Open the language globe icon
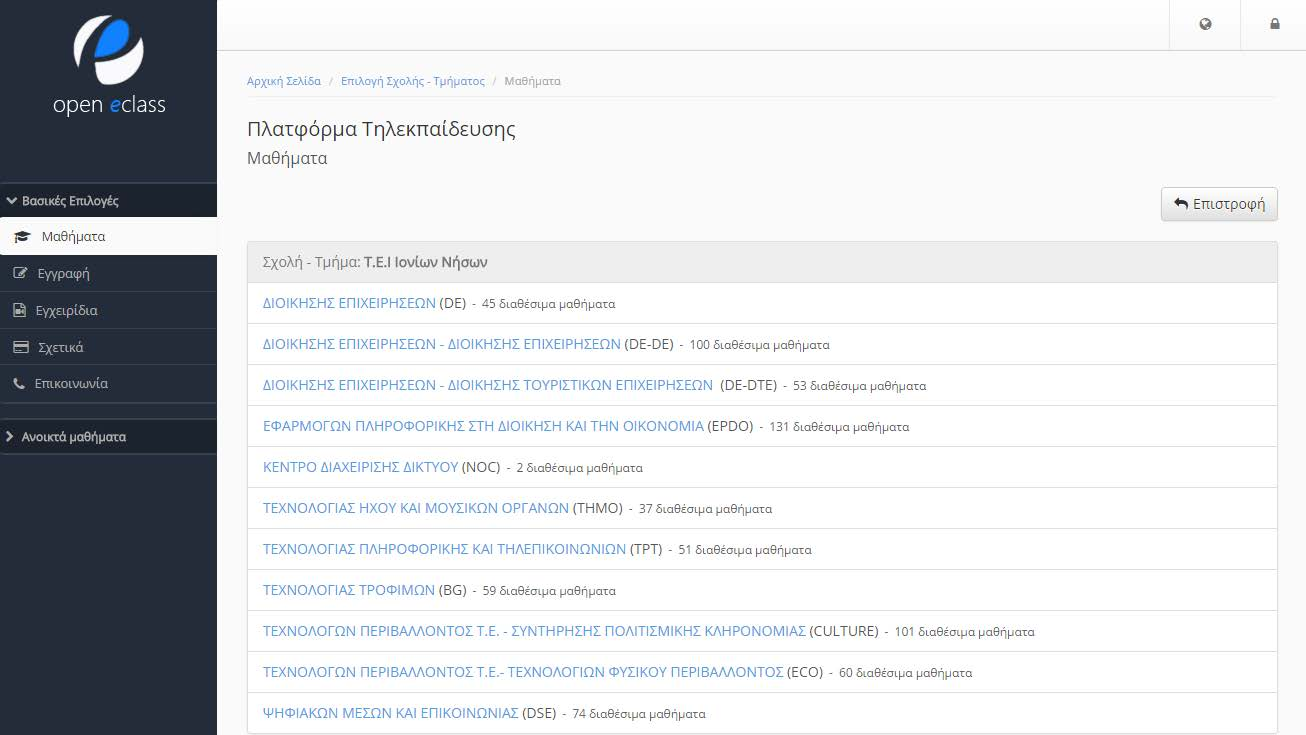Viewport: 1306px width, 735px height. [1205, 24]
